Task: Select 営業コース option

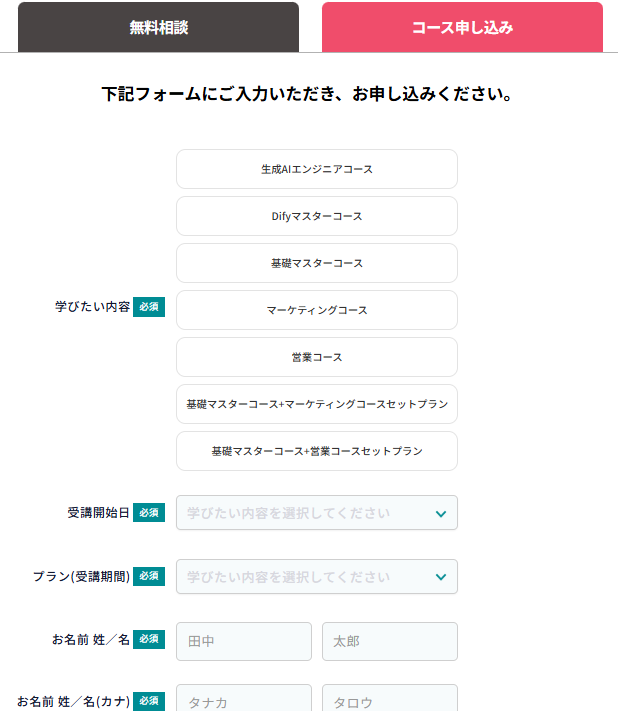Action: tap(316, 357)
